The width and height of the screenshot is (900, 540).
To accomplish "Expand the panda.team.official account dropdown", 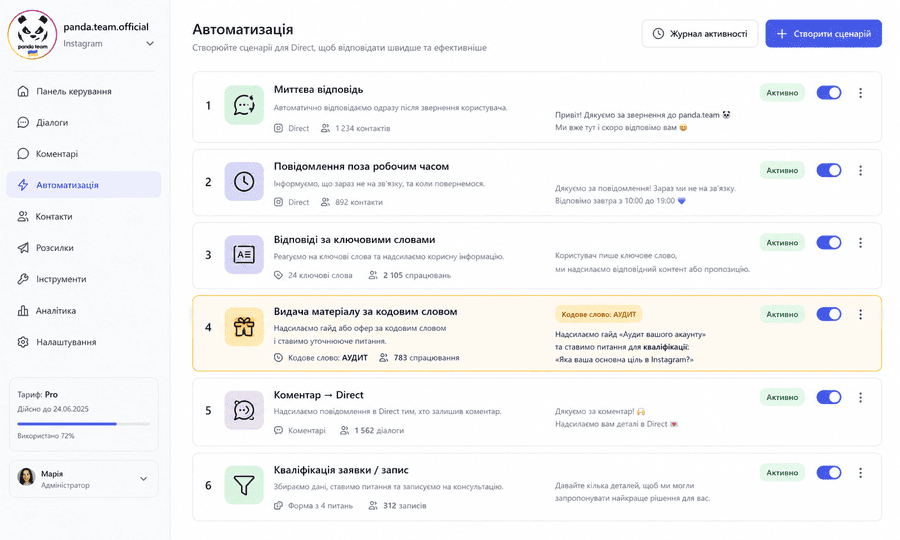I will point(150,44).
